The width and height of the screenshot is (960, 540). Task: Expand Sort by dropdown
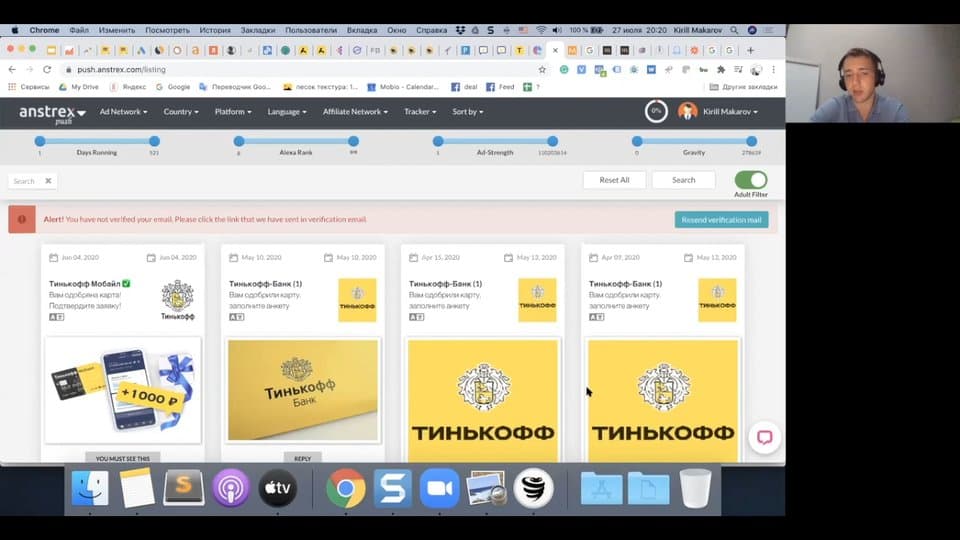(x=468, y=112)
